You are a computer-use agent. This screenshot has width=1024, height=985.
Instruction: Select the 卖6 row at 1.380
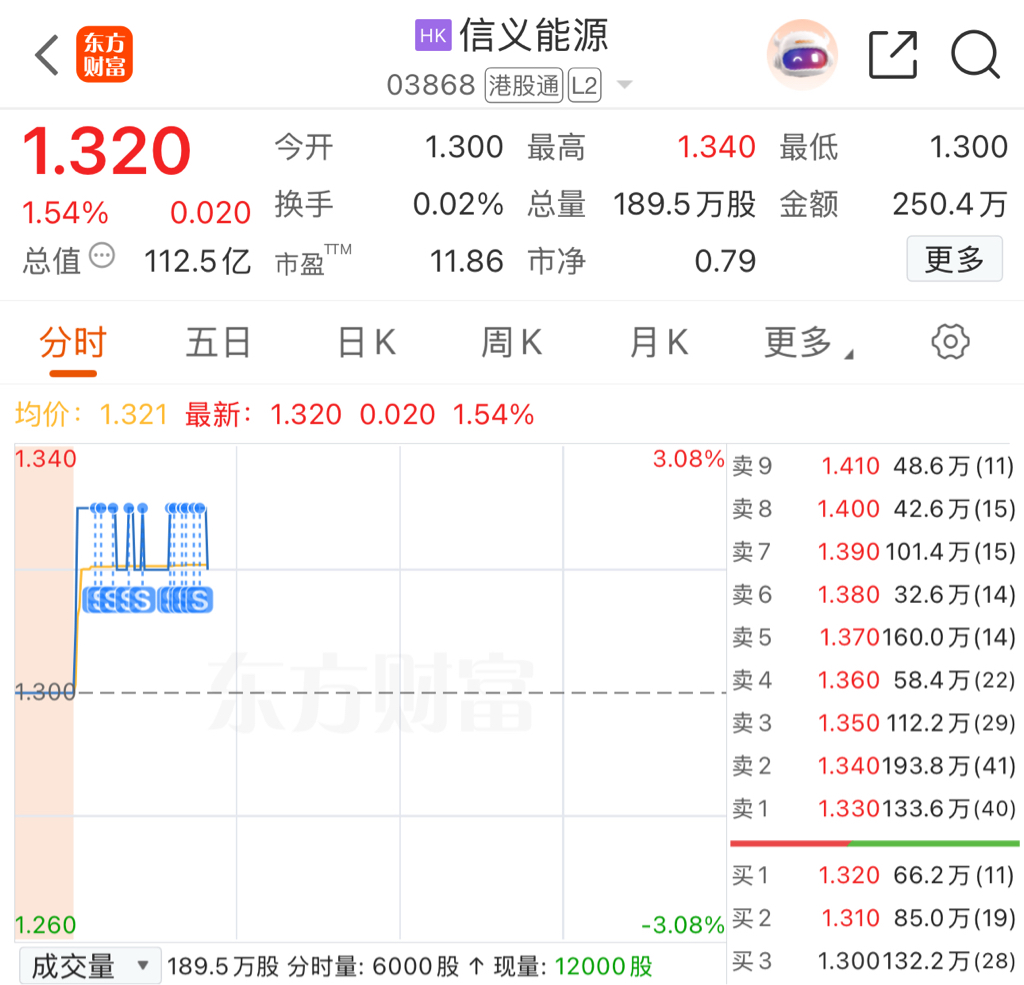[x=873, y=594]
